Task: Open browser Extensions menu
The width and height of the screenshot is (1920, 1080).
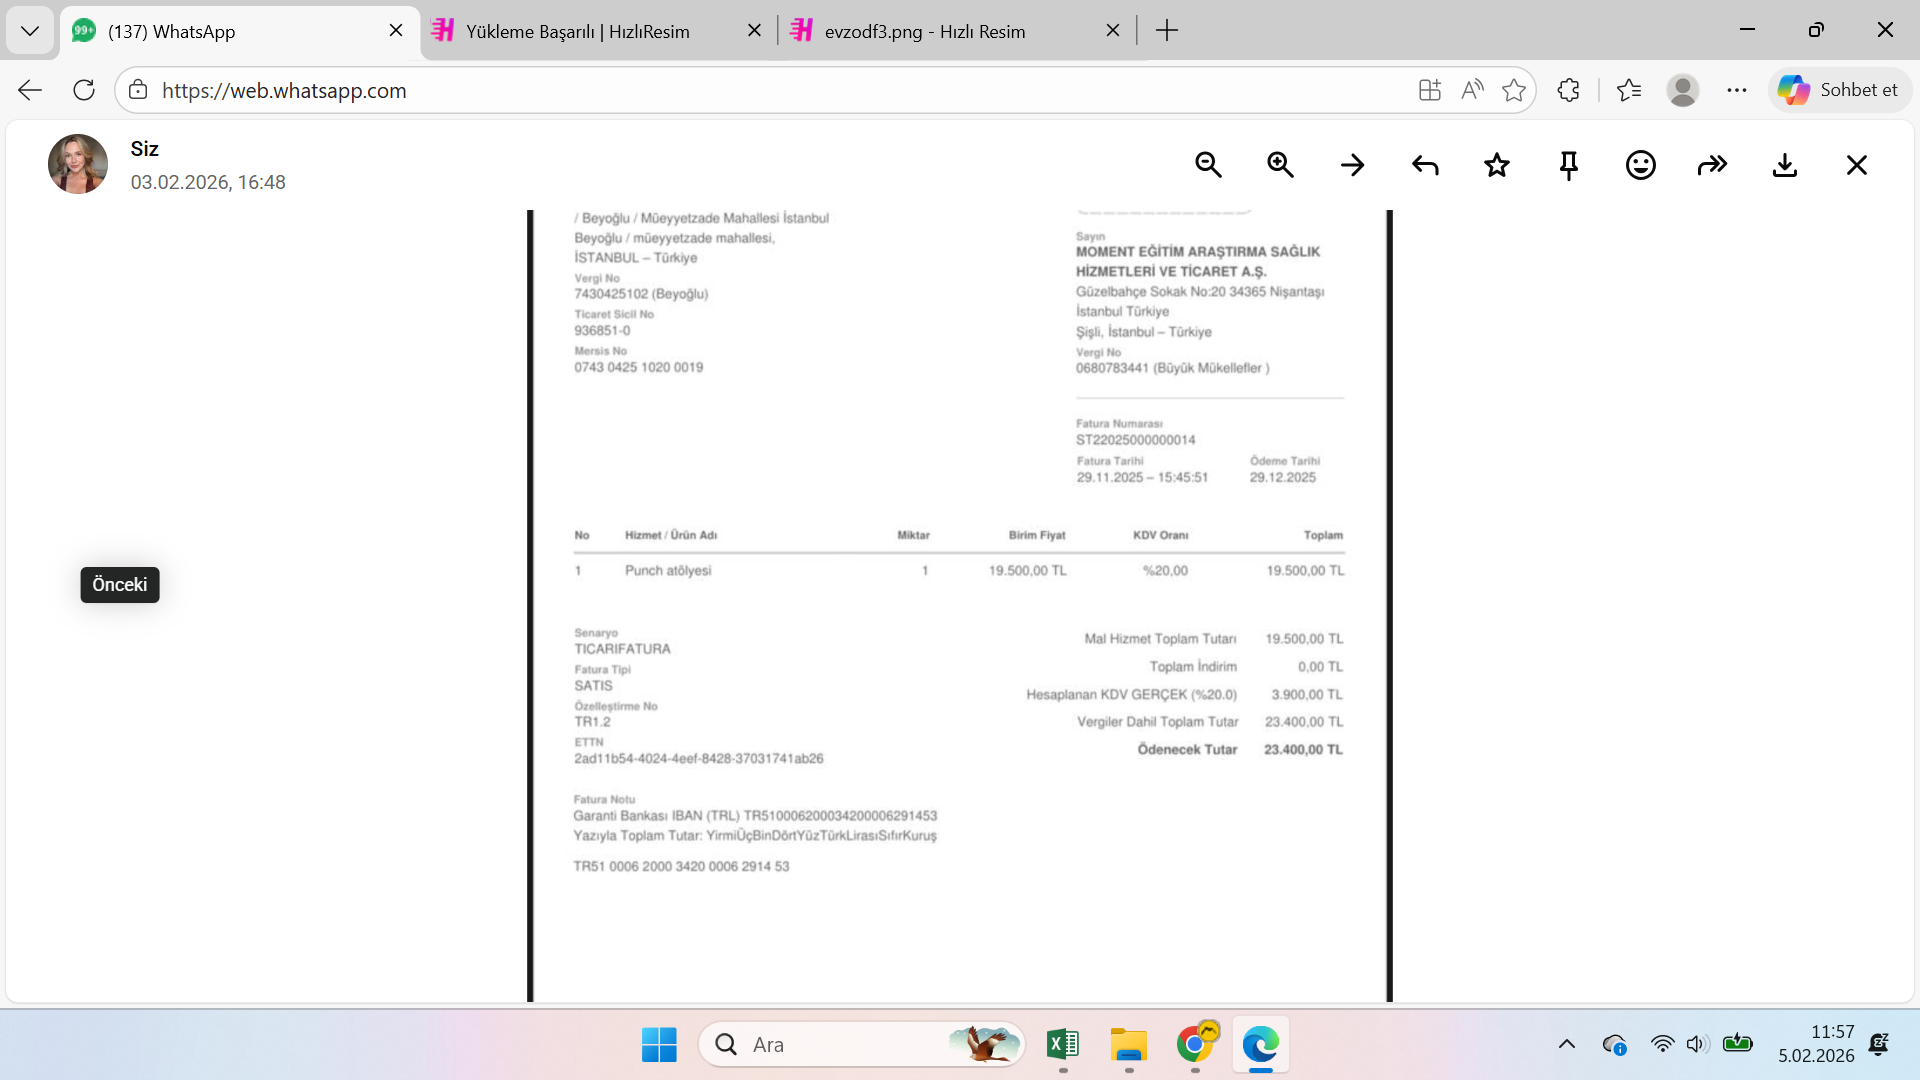Action: tap(1568, 90)
